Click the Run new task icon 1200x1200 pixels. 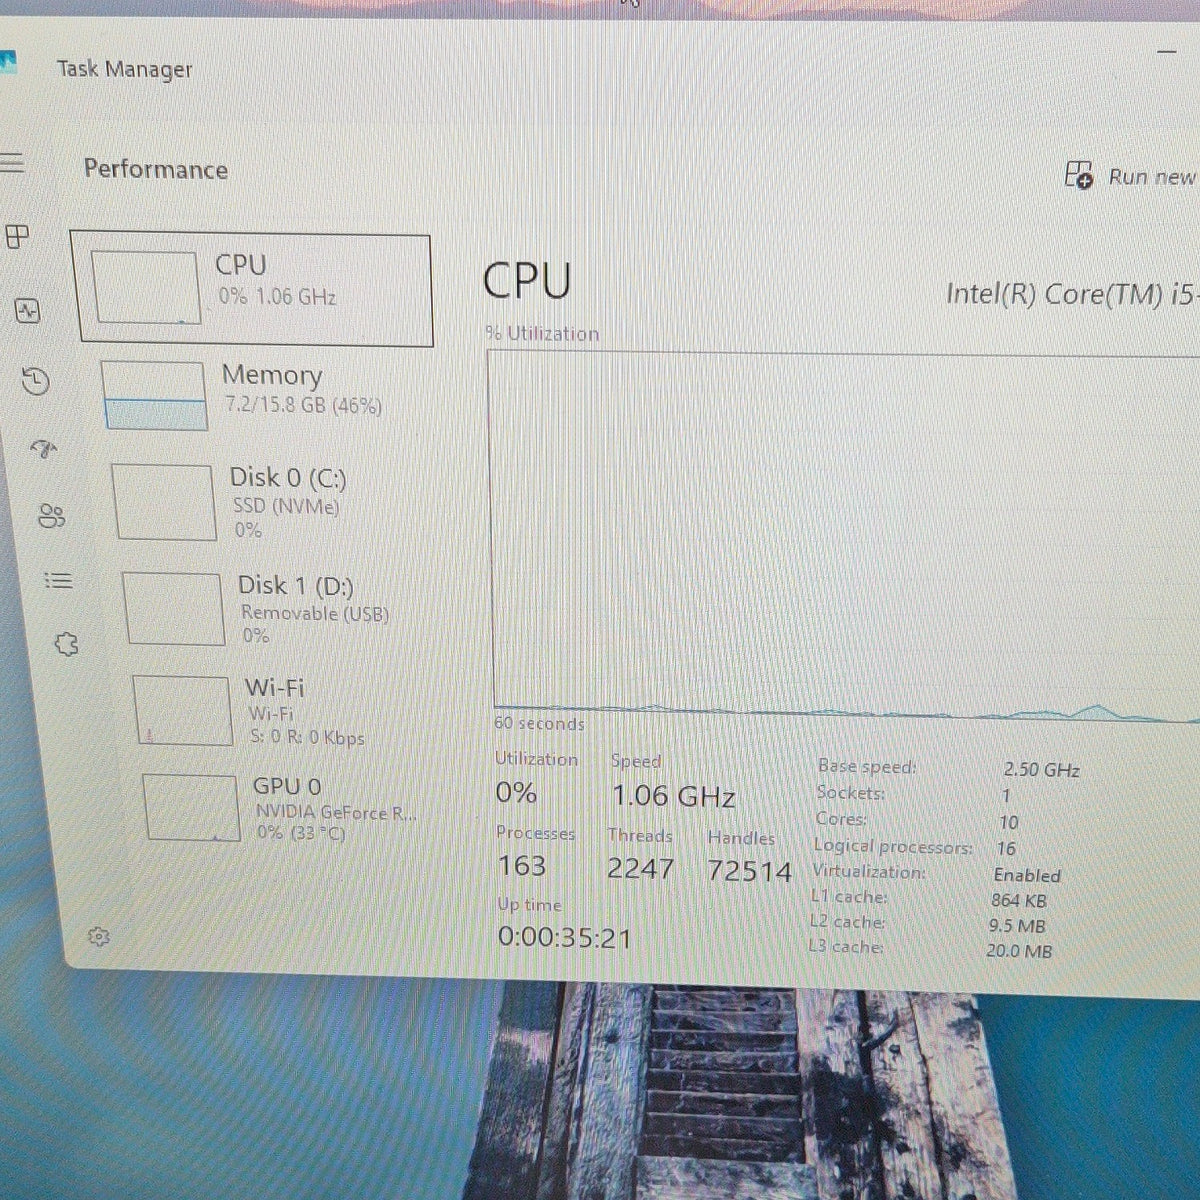[1079, 175]
